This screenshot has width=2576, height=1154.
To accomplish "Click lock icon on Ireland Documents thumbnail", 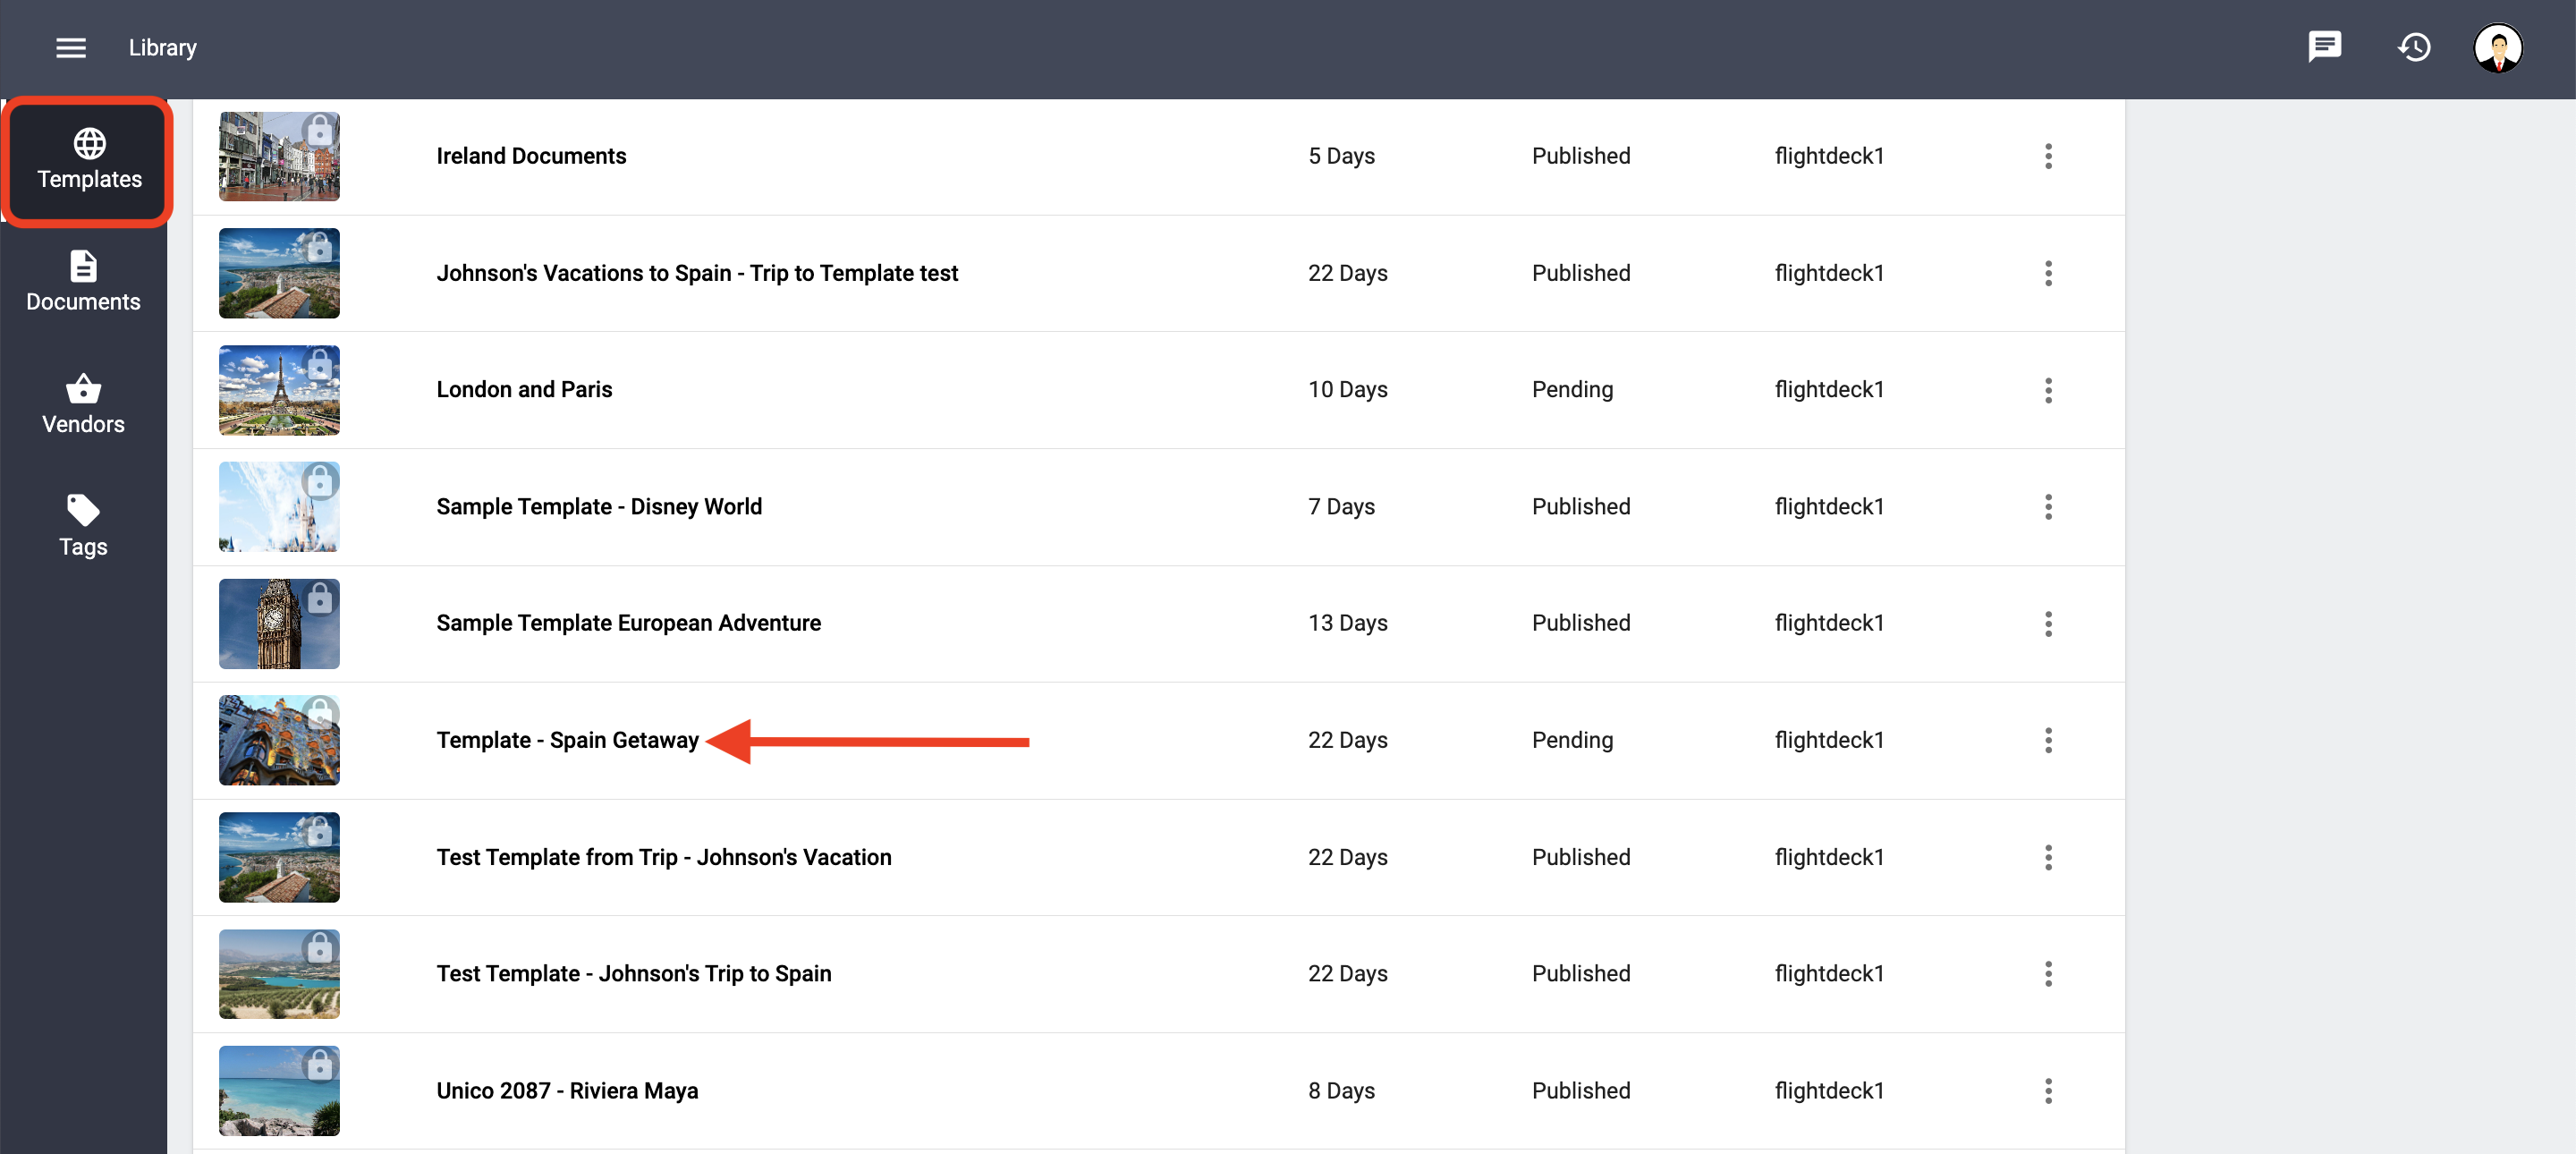I will point(319,130).
